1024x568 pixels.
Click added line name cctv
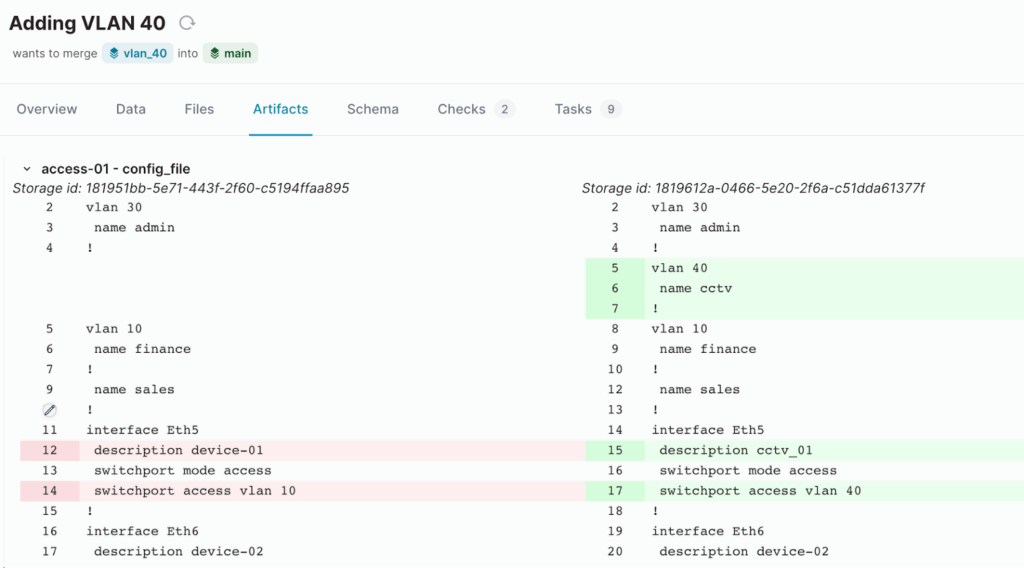click(696, 289)
